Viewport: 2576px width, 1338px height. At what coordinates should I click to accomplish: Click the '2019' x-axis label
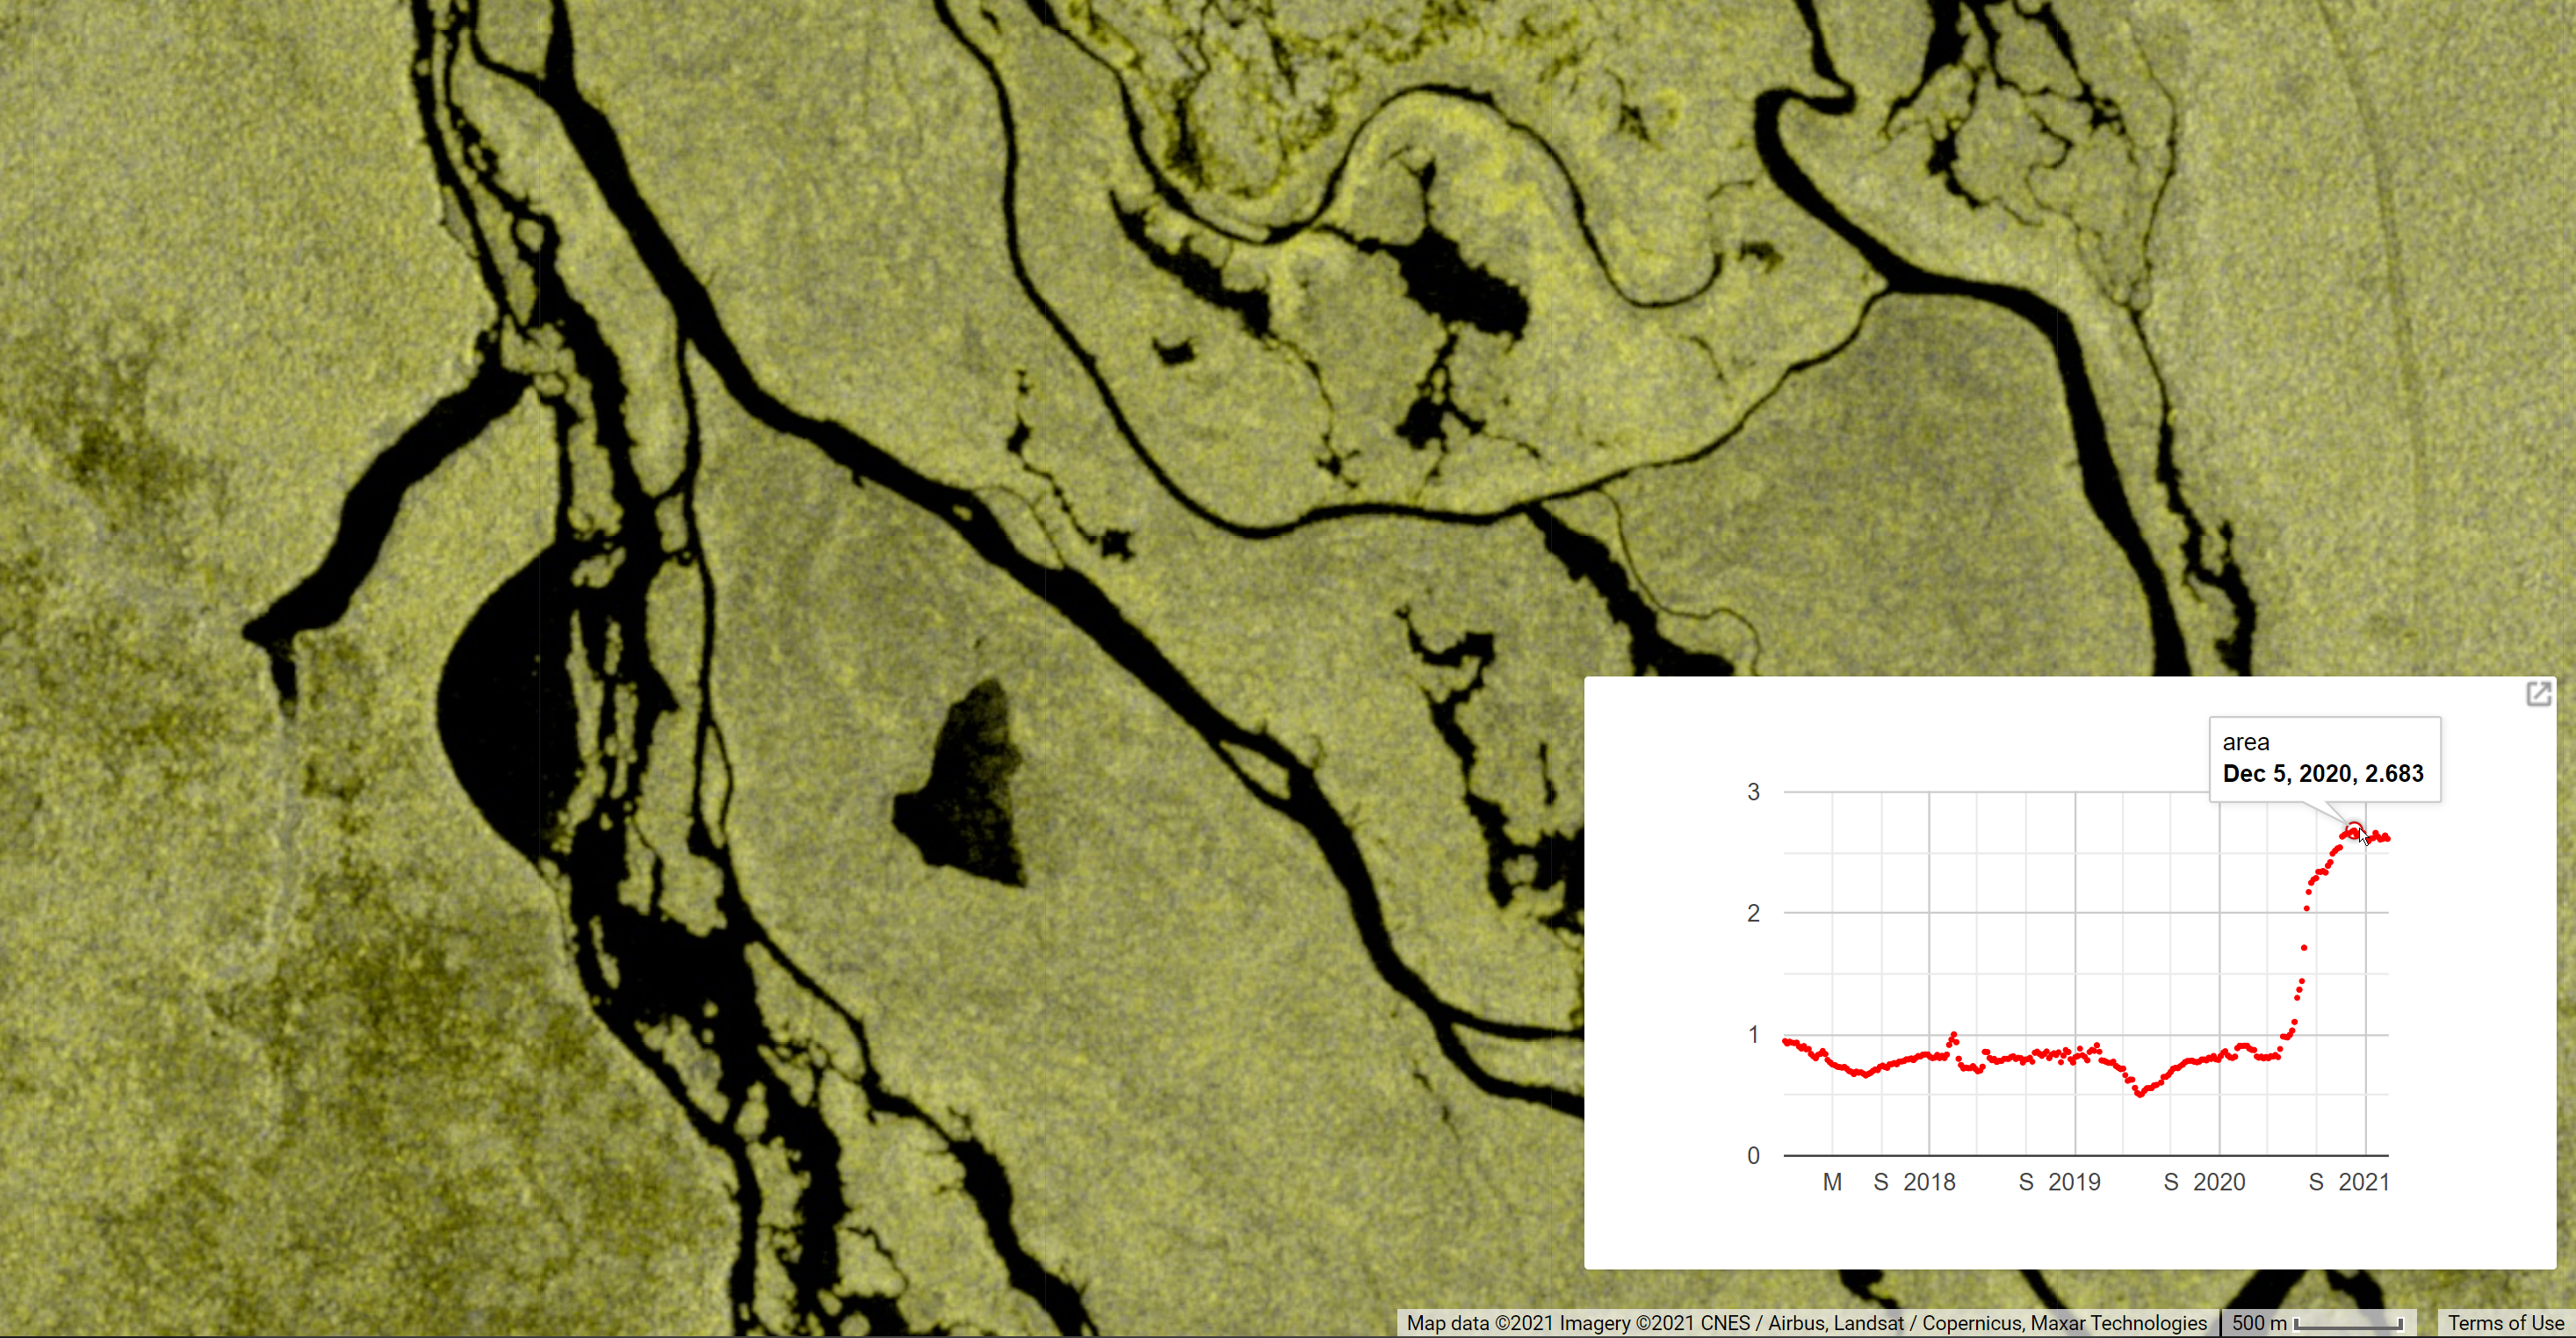click(2074, 1182)
